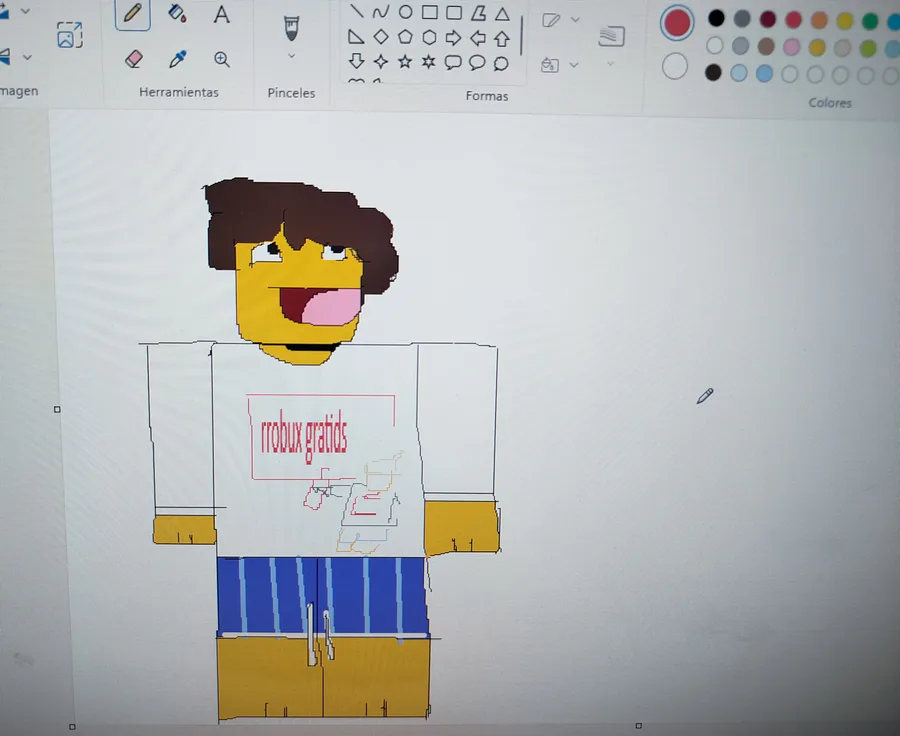Pick the black color swatch in top row
Viewport: 900px width, 736px height.
pyautogui.click(x=716, y=18)
